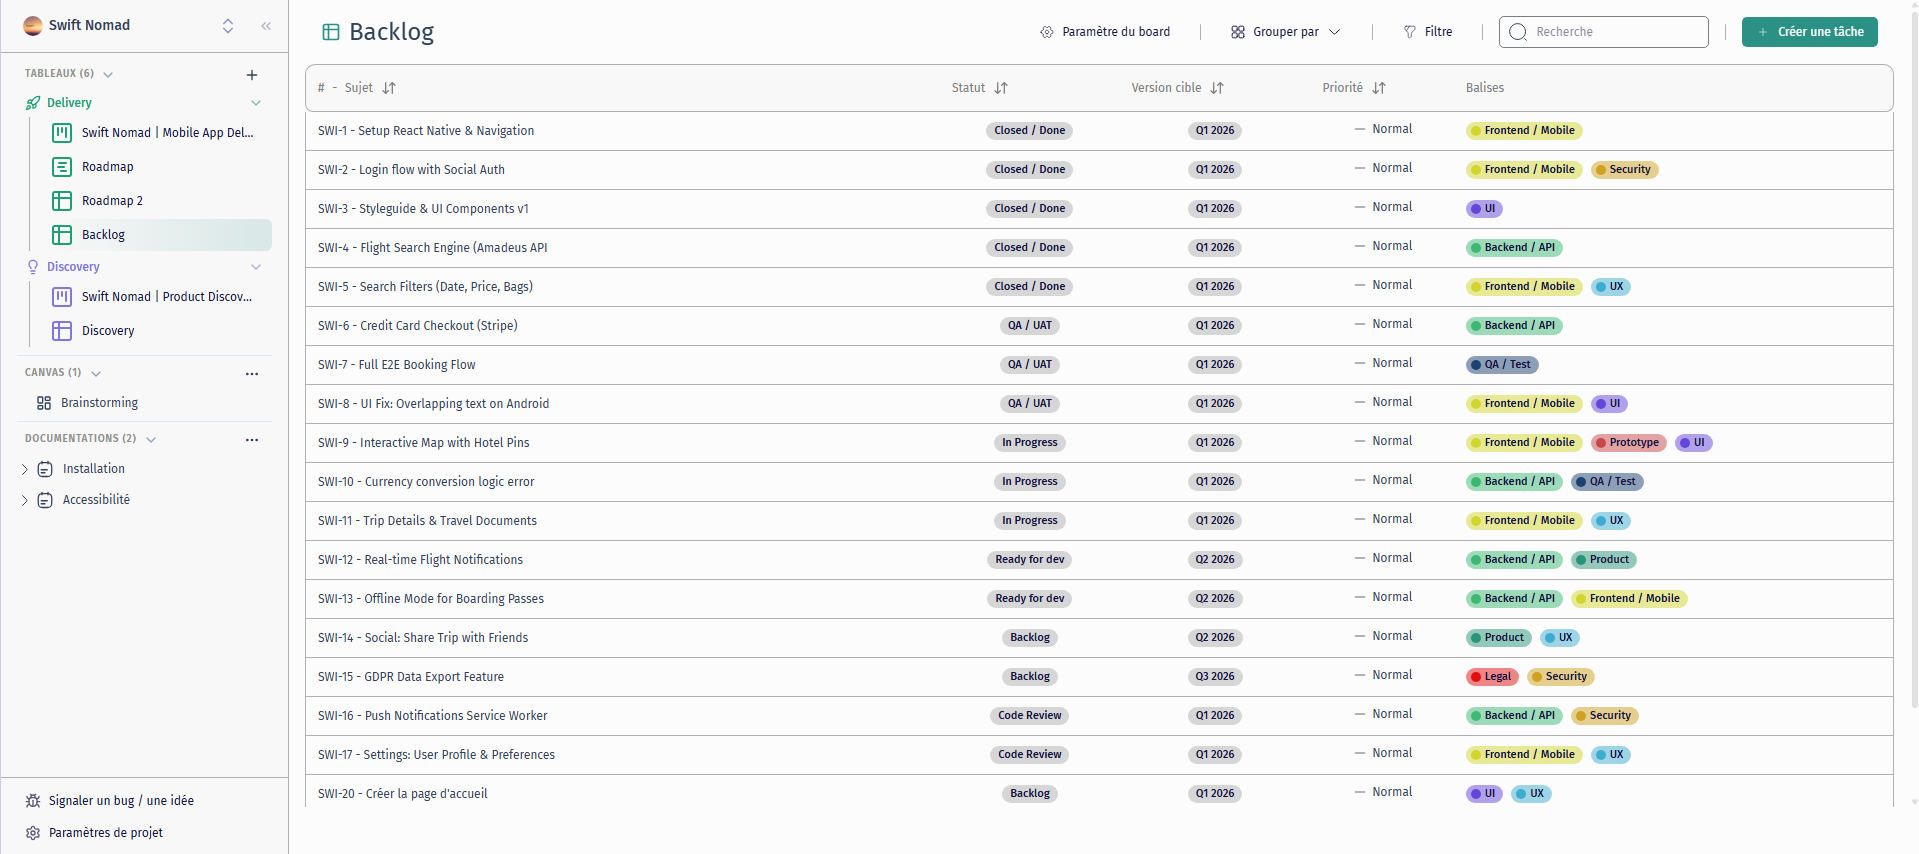Click Normal priority of SWI-20

[x=1384, y=792]
